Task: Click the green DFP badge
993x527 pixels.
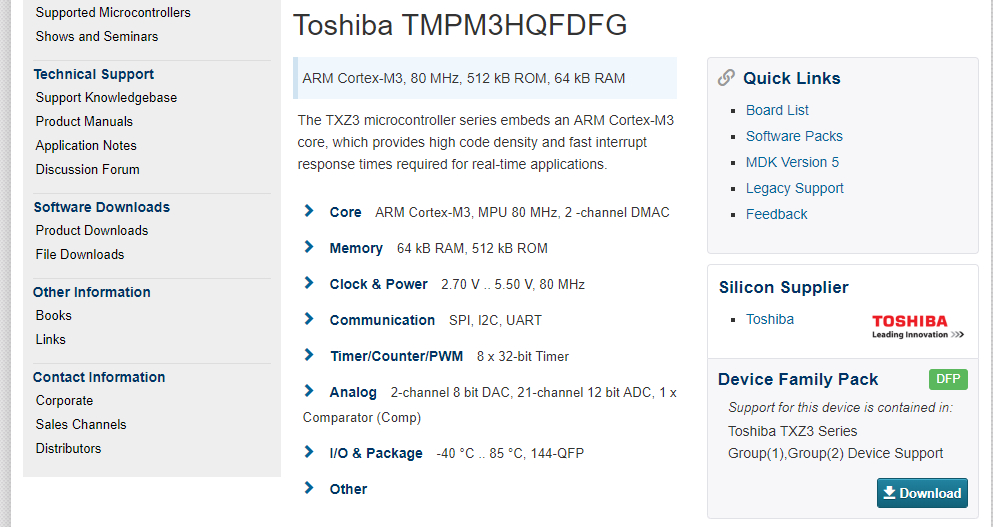Action: point(948,379)
